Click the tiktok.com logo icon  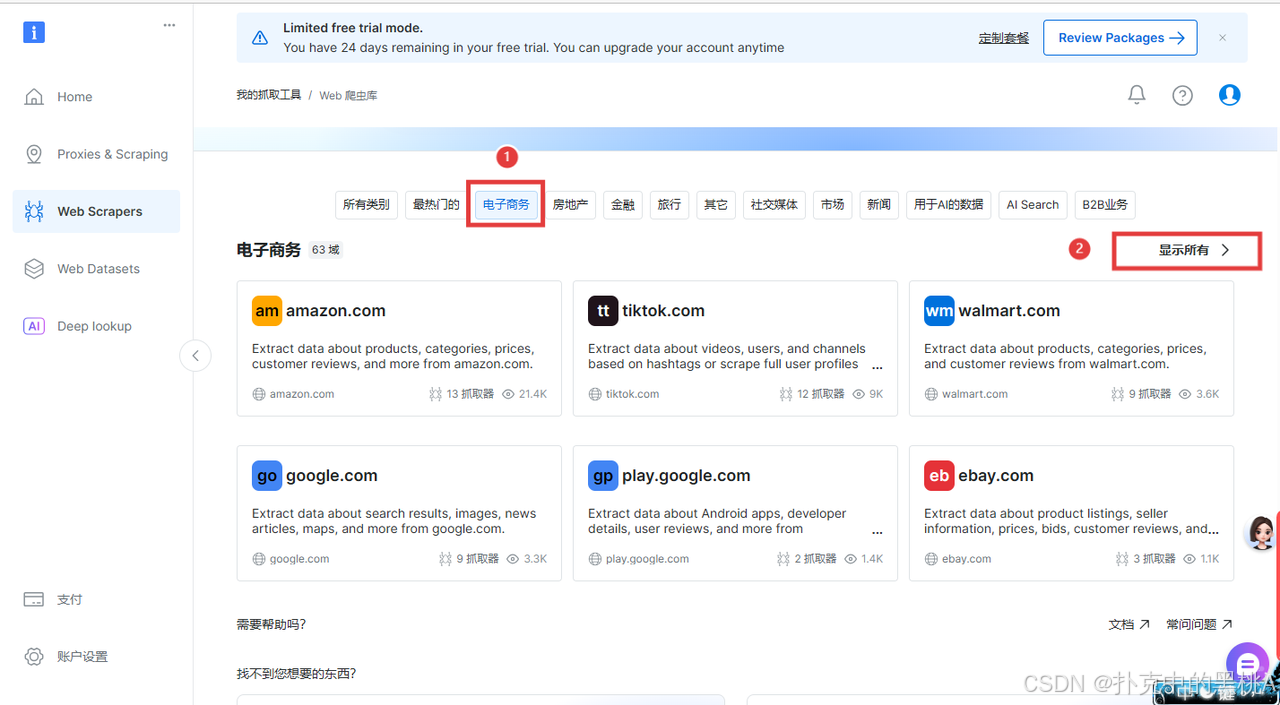pos(603,311)
